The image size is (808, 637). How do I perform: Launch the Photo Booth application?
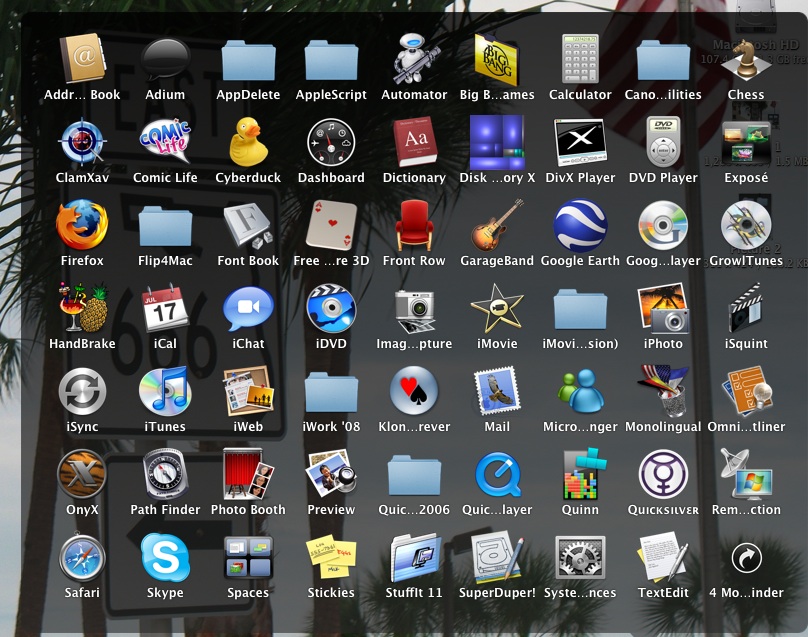tap(248, 474)
